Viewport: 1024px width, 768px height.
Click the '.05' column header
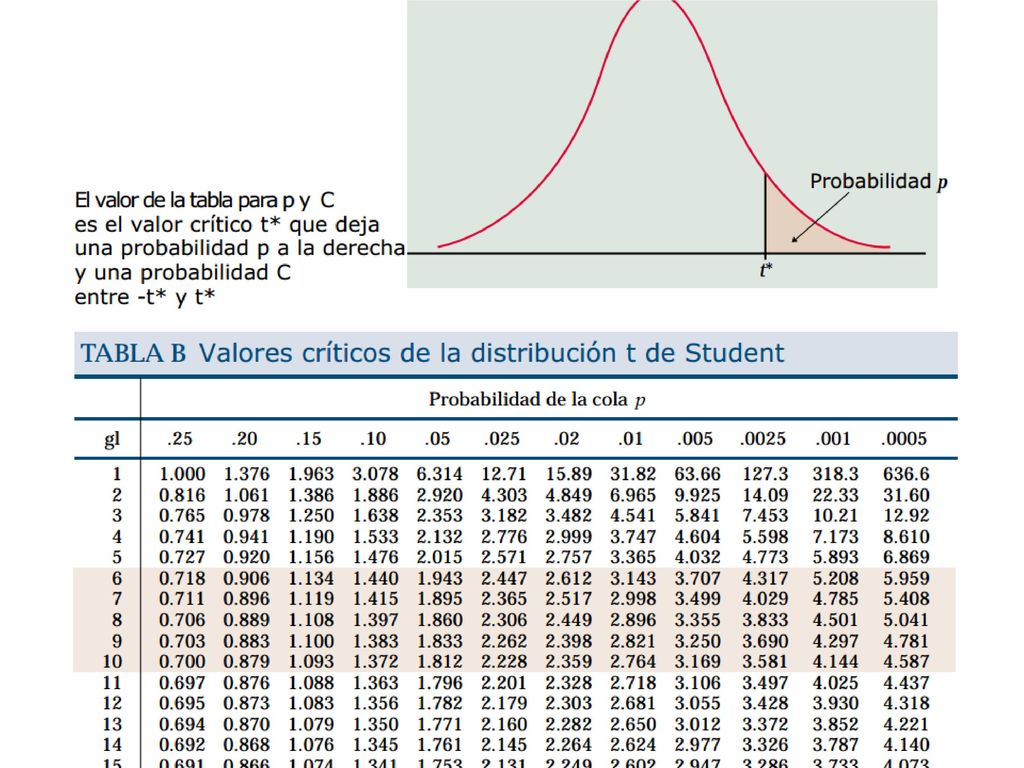tap(437, 439)
